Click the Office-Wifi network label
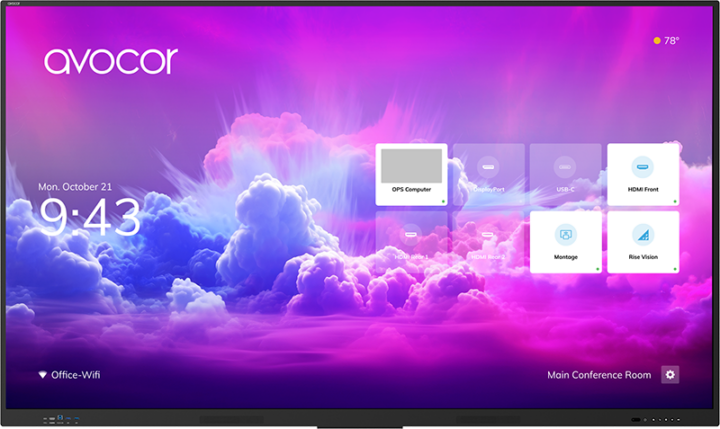Screen dimensions: 720x429 (76, 375)
